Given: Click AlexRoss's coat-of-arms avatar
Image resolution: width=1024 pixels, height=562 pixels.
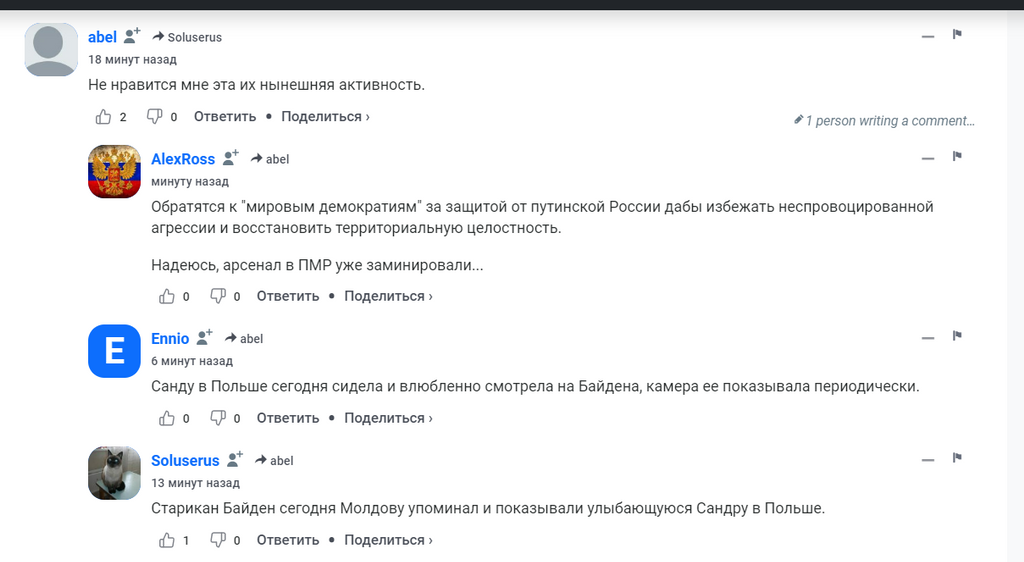Looking at the screenshot, I should click(114, 171).
